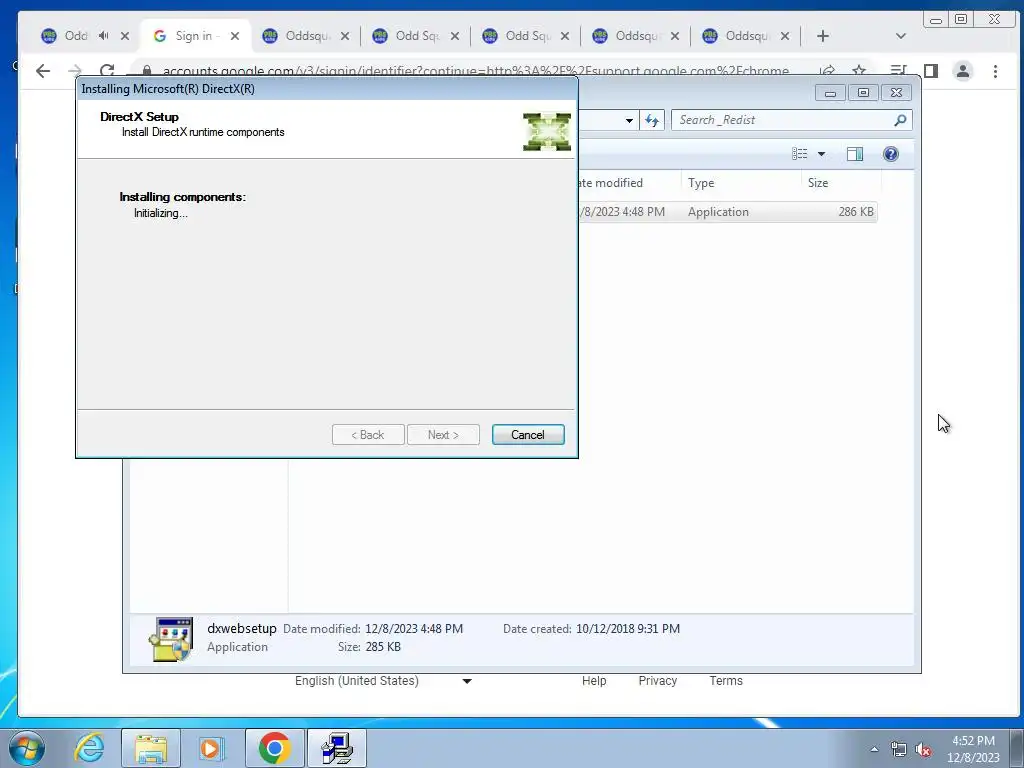Minimize the Explorer _Redist window
1024x768 pixels.
pos(830,93)
